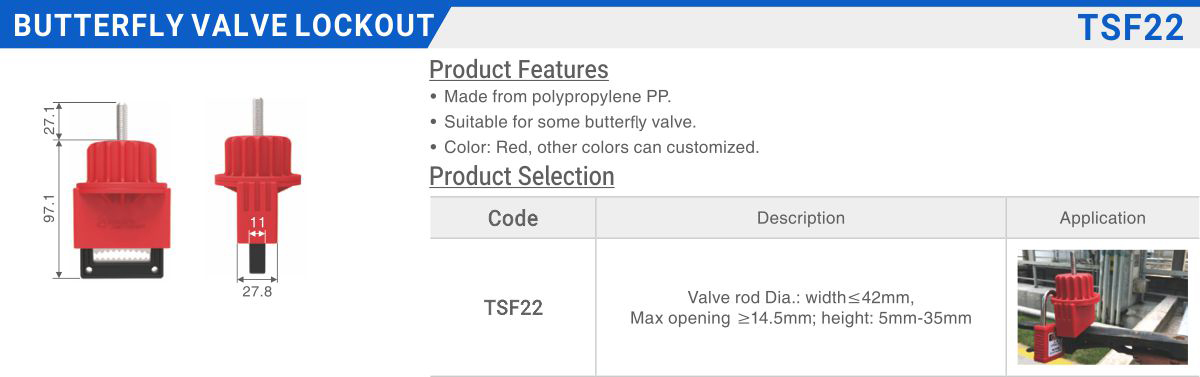Image resolution: width=1200 pixels, height=377 pixels.
Task: Select the Application column header
Action: pos(1103,218)
